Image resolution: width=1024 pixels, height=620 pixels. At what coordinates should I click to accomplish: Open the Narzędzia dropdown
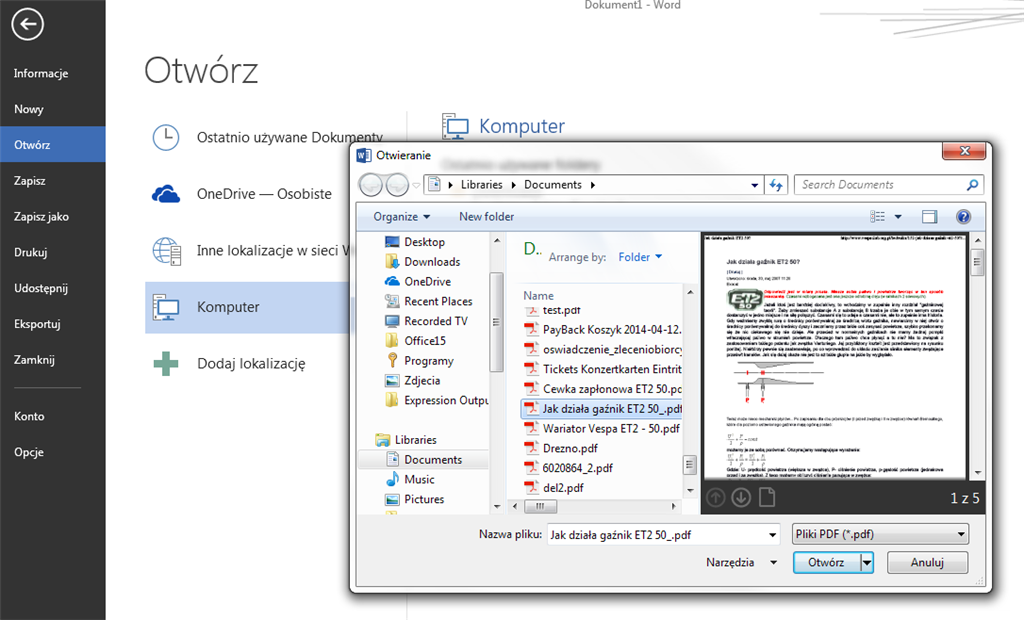point(741,563)
